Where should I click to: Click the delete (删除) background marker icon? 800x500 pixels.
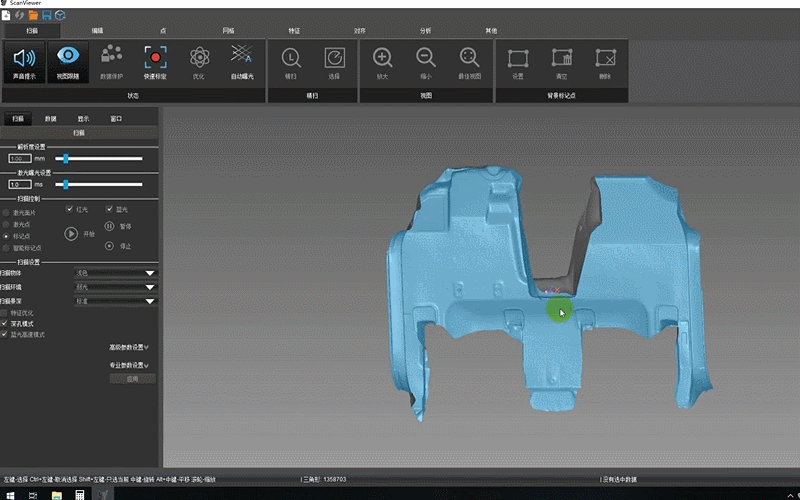pyautogui.click(x=605, y=58)
